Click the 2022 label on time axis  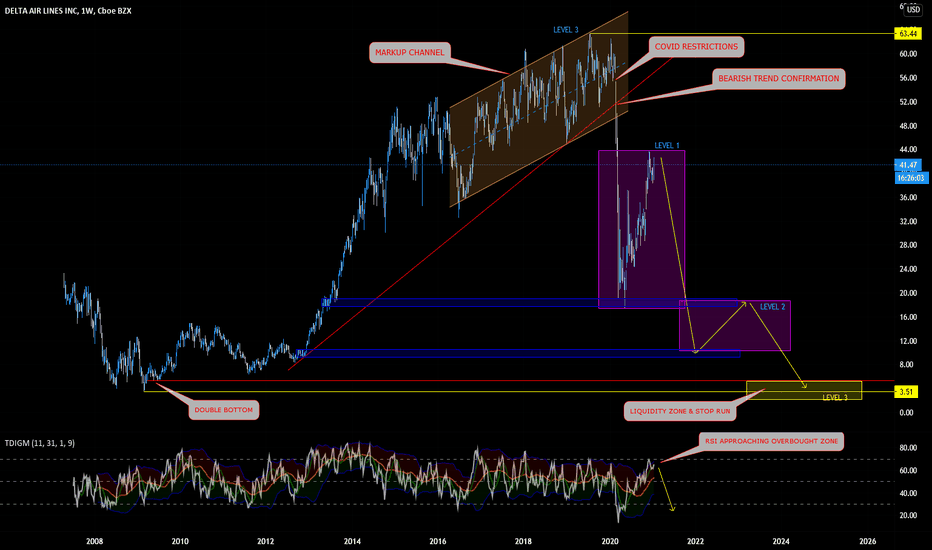695,541
